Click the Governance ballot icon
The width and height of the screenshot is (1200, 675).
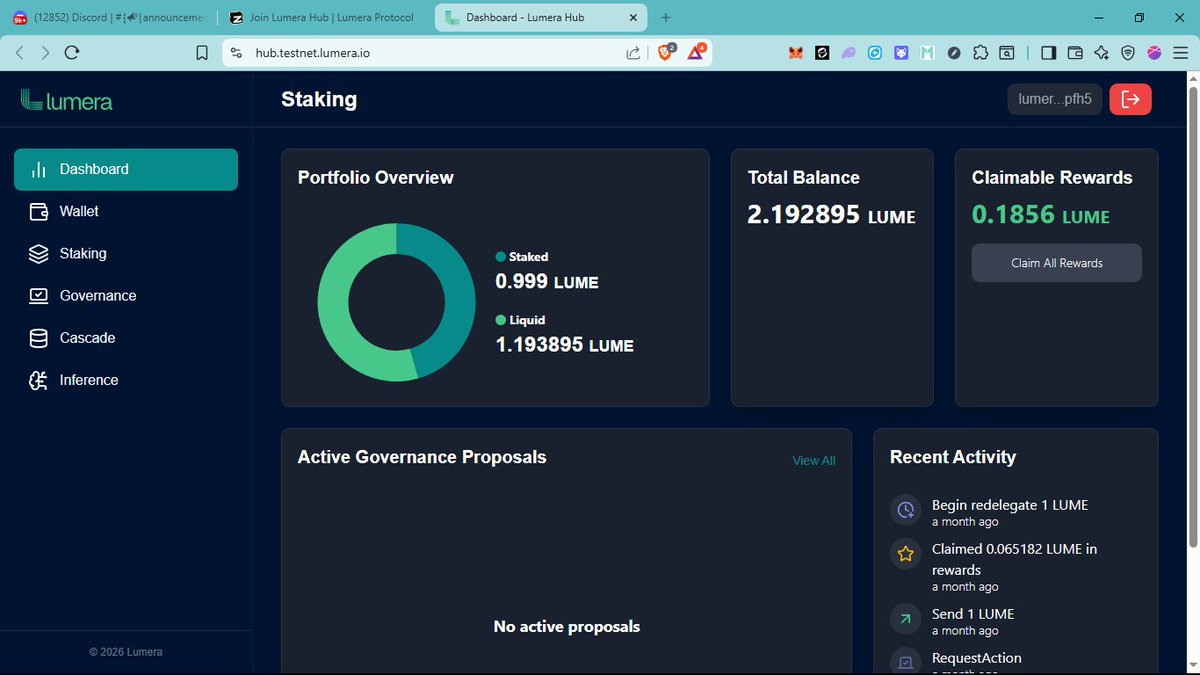(x=39, y=295)
